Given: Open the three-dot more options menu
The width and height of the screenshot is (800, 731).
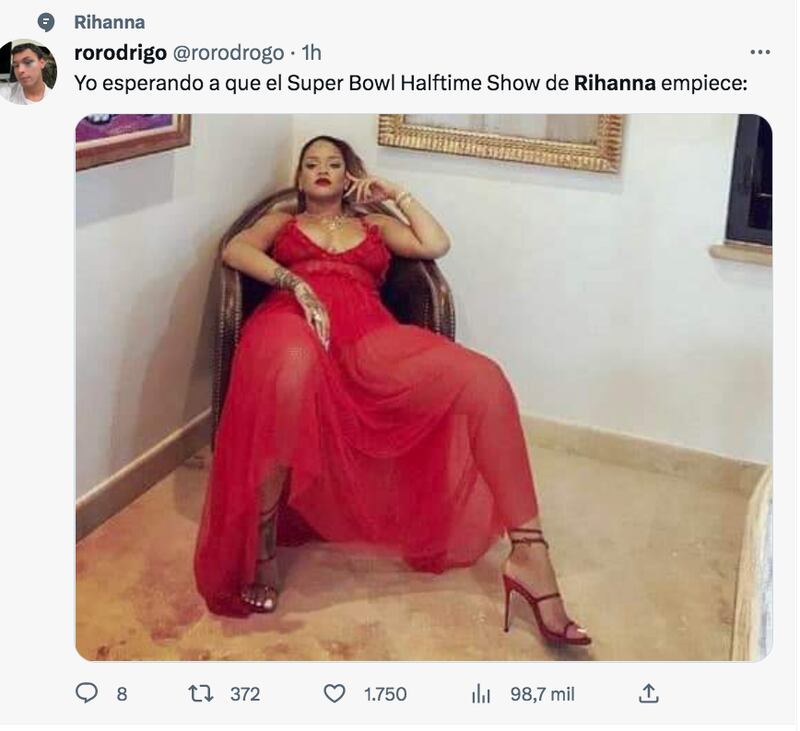Looking at the screenshot, I should [760, 52].
